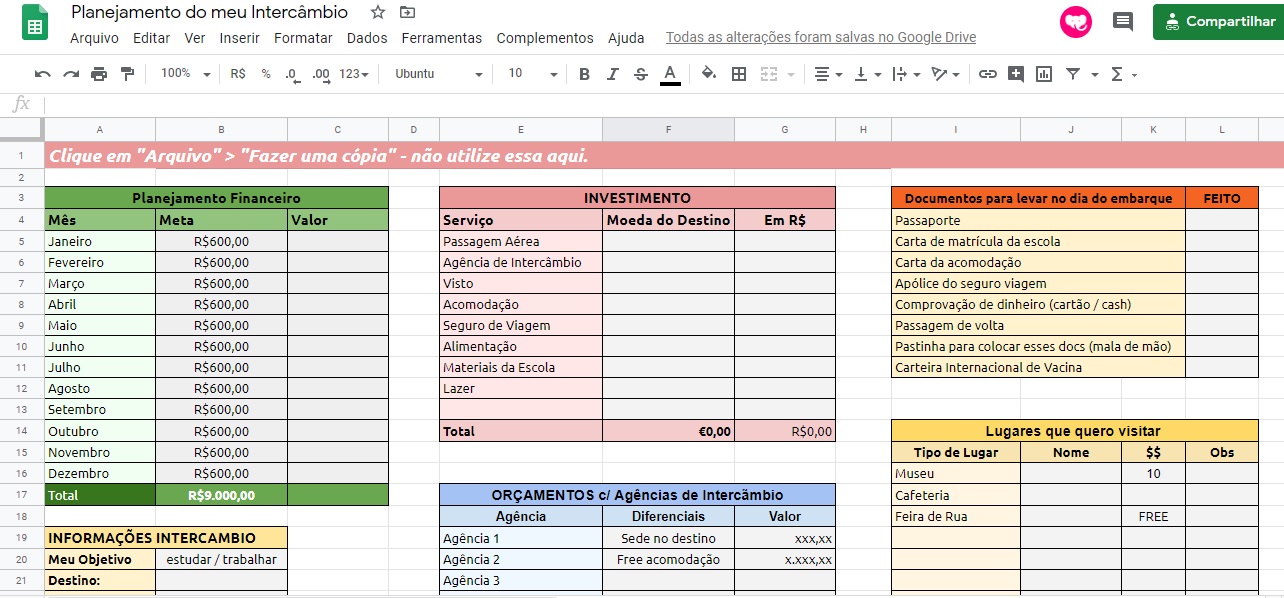Open the zoom level dropdown showing 100%
Screen dimensions: 1284x598
182,73
